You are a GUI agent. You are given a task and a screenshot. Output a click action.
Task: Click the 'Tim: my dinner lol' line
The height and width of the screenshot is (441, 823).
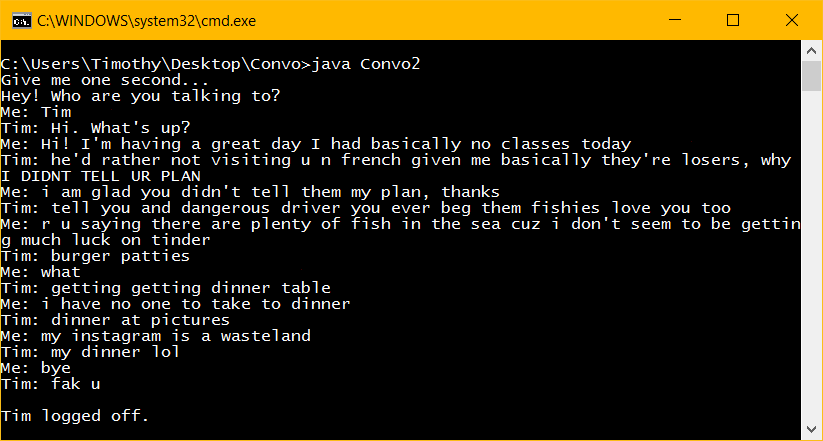pyautogui.click(x=90, y=352)
